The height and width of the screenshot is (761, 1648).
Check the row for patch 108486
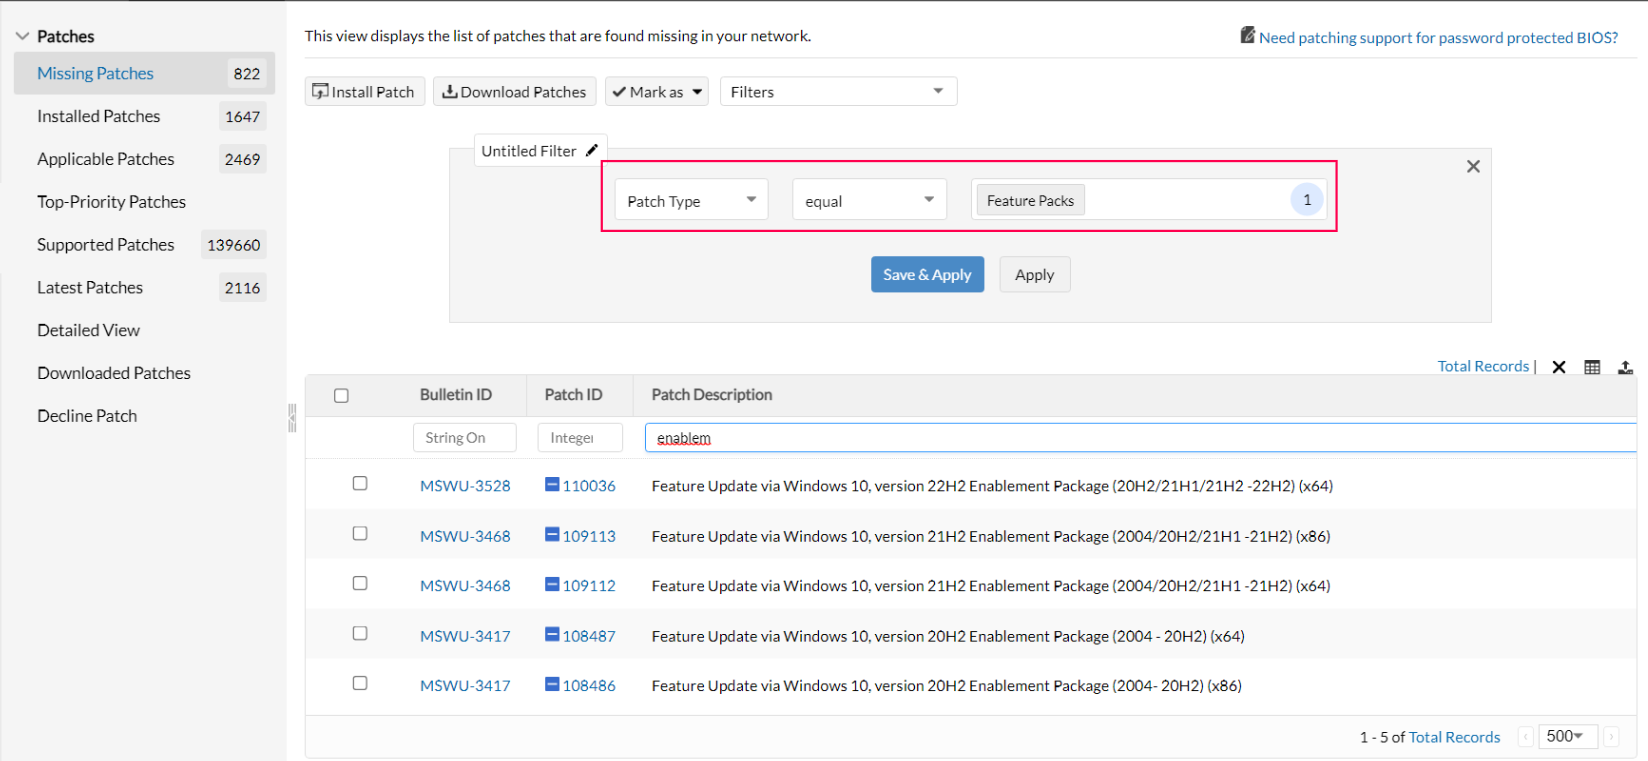tap(360, 684)
